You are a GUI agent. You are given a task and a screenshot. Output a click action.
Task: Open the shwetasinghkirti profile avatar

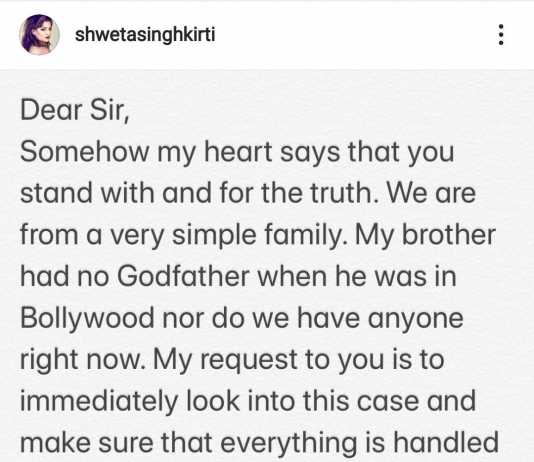point(40,34)
